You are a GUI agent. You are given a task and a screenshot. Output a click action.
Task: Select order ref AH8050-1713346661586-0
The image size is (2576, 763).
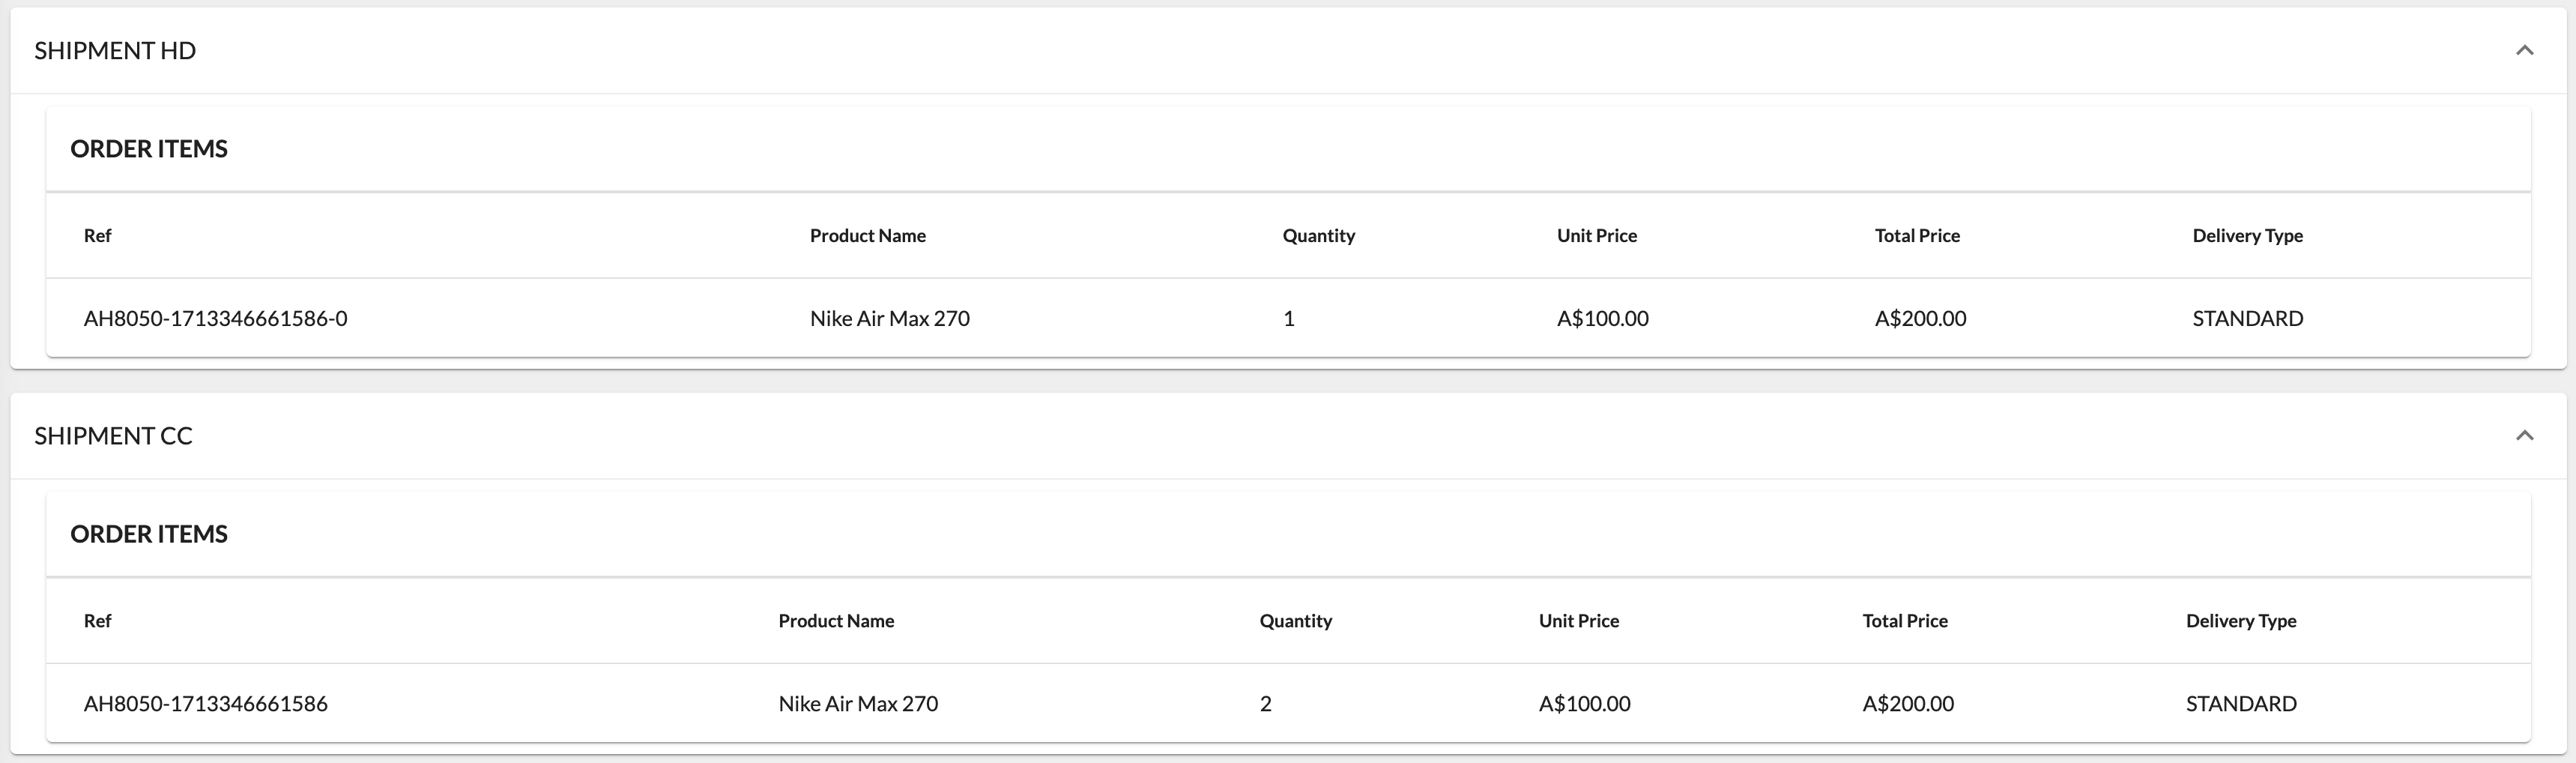coord(215,318)
